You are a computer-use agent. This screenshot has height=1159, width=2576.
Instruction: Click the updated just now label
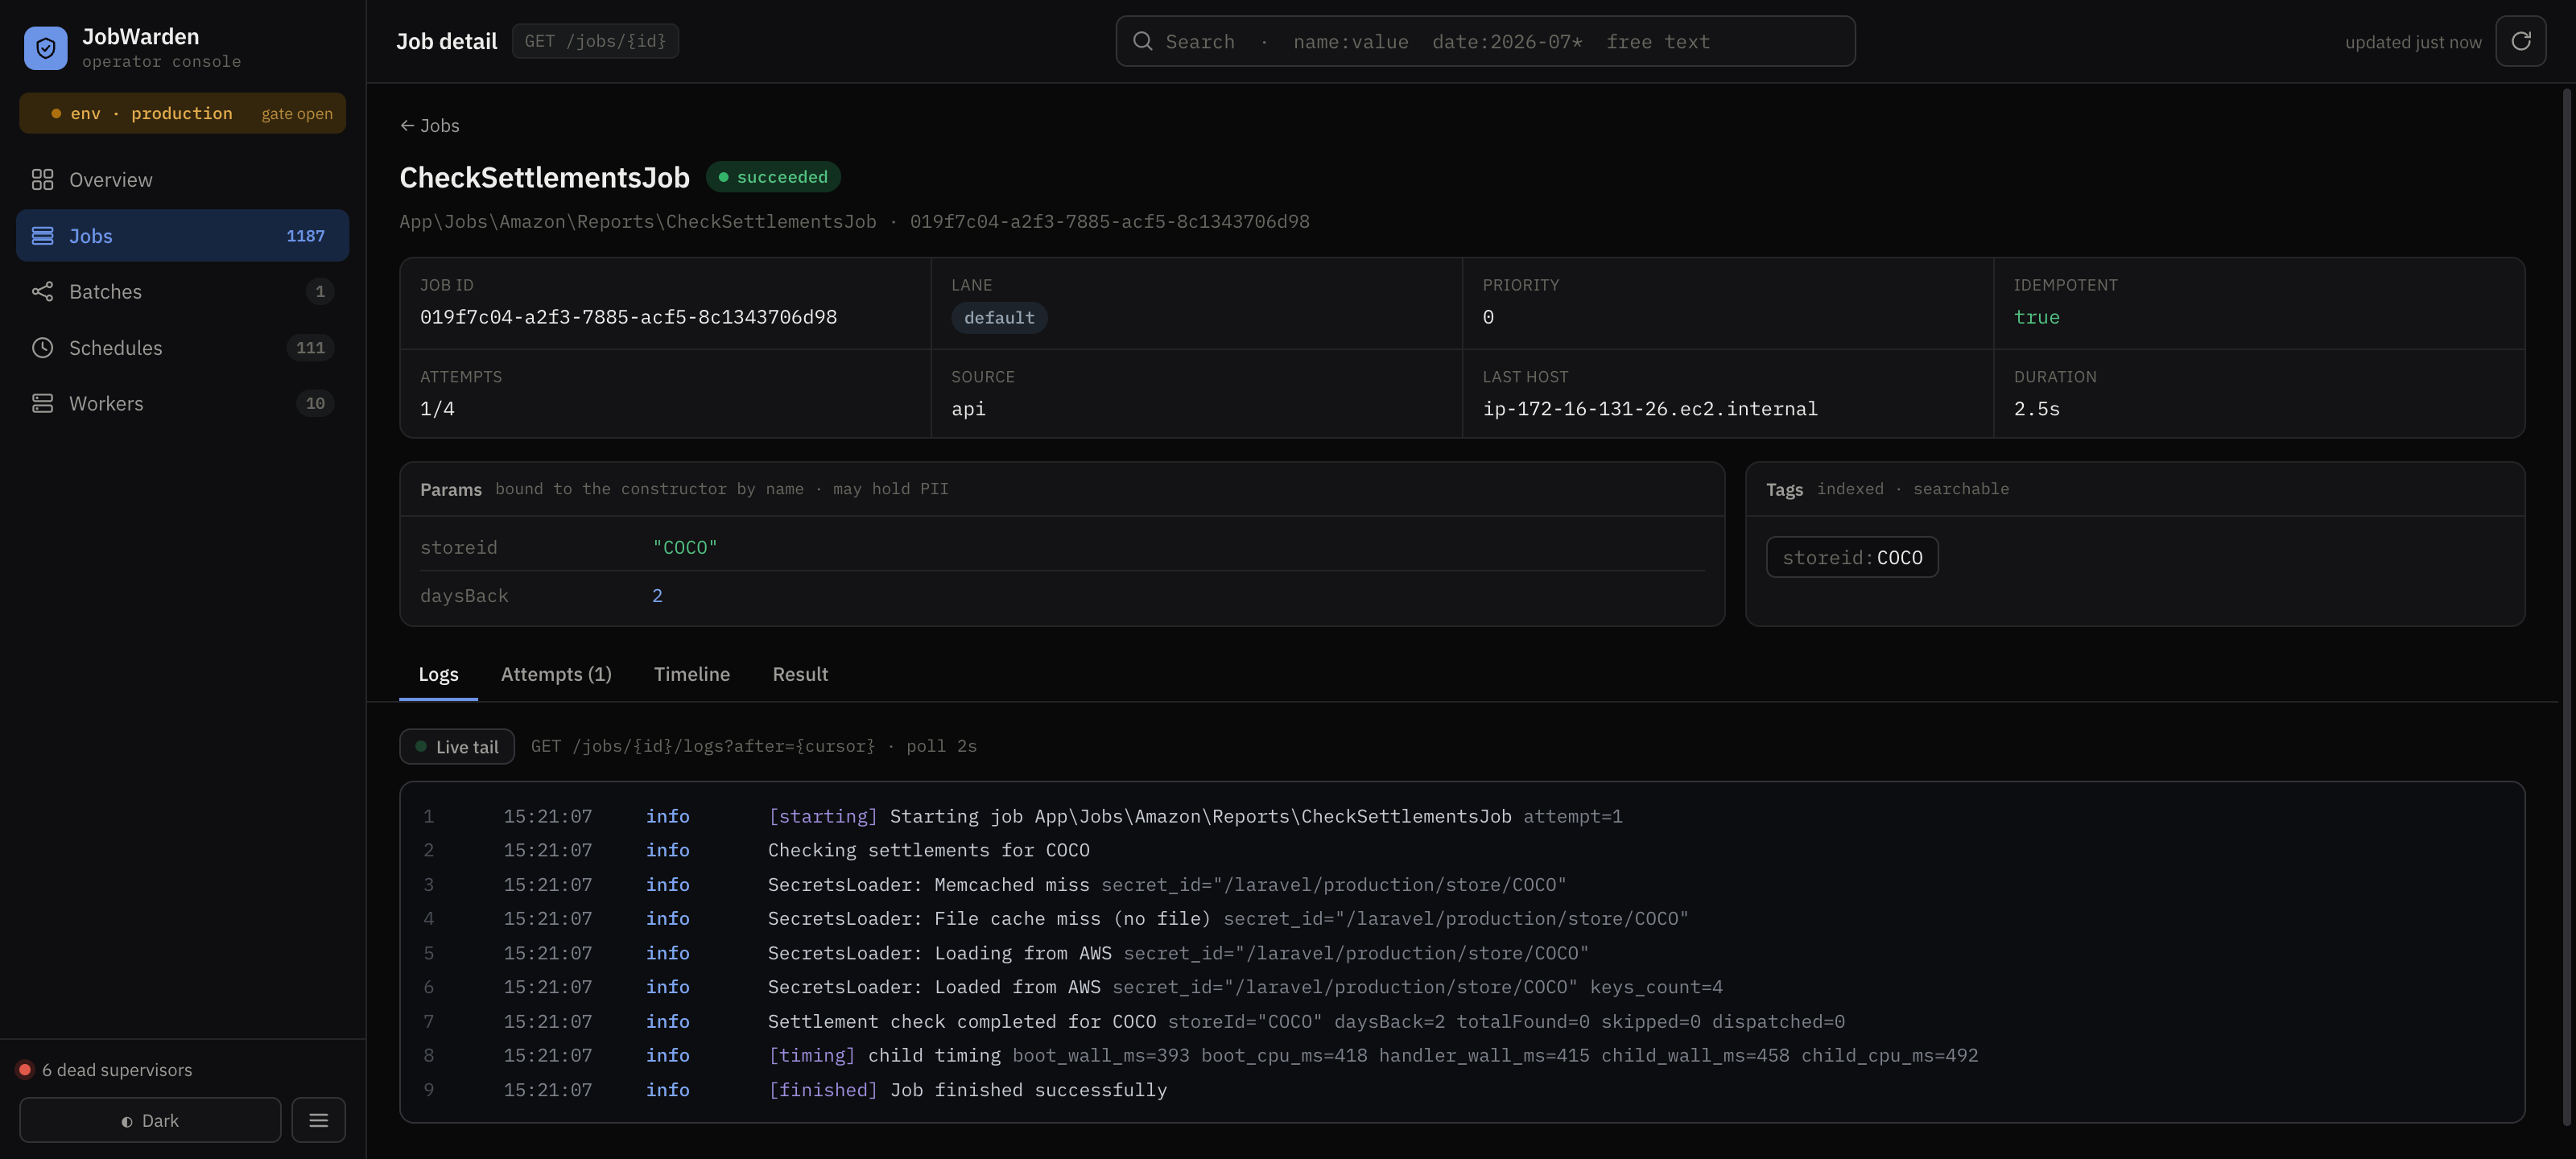[2413, 42]
